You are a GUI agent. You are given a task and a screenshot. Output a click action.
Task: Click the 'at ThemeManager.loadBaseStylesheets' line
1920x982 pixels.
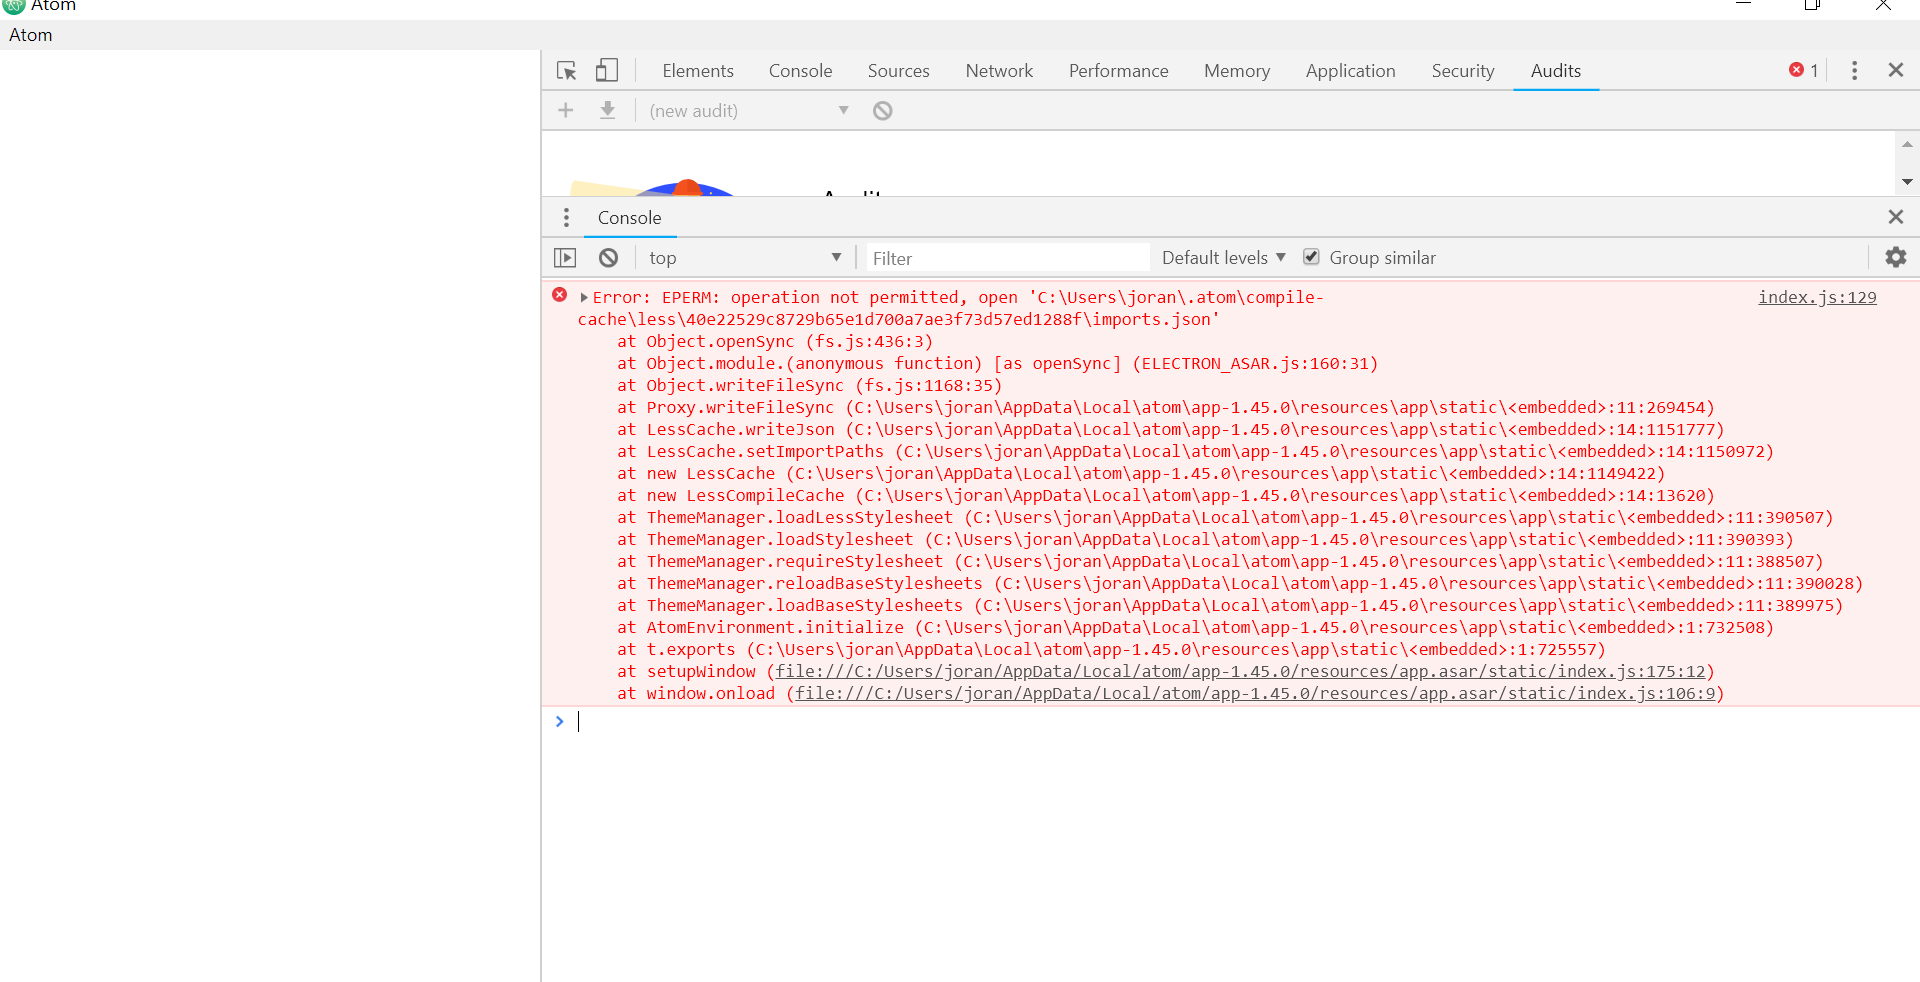pos(1230,606)
